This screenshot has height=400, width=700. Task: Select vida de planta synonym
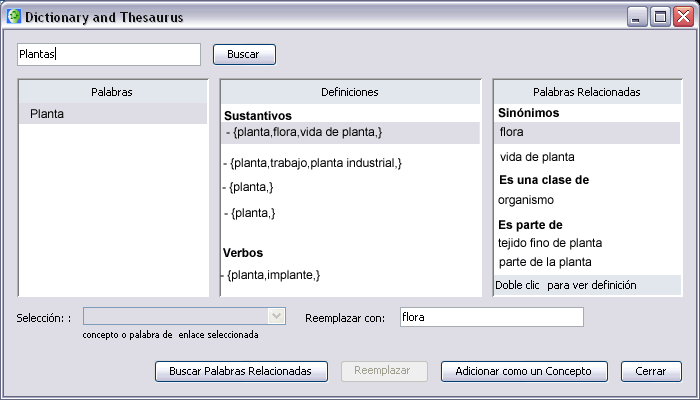(x=537, y=157)
